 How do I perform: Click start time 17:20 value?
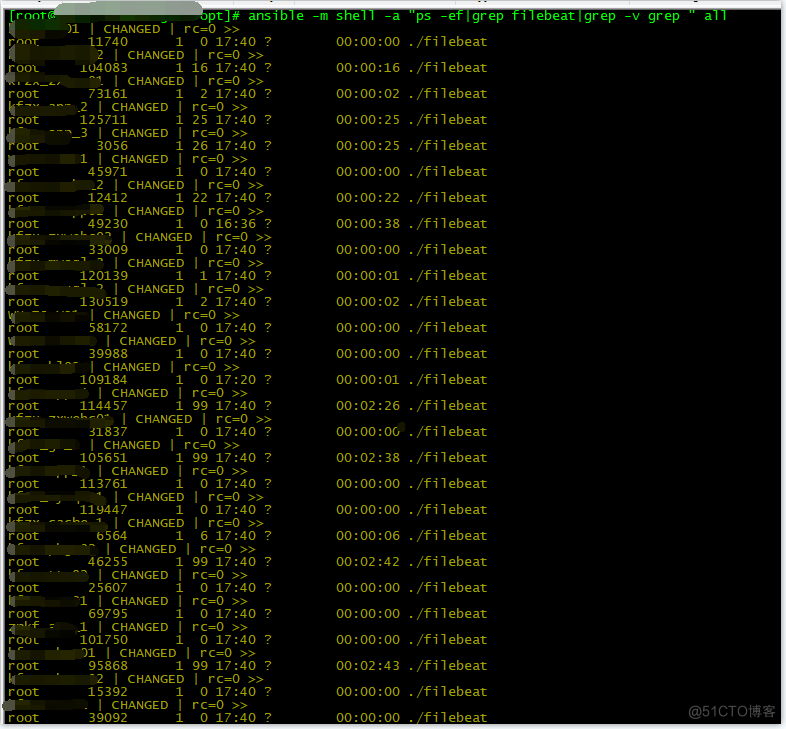pos(236,380)
